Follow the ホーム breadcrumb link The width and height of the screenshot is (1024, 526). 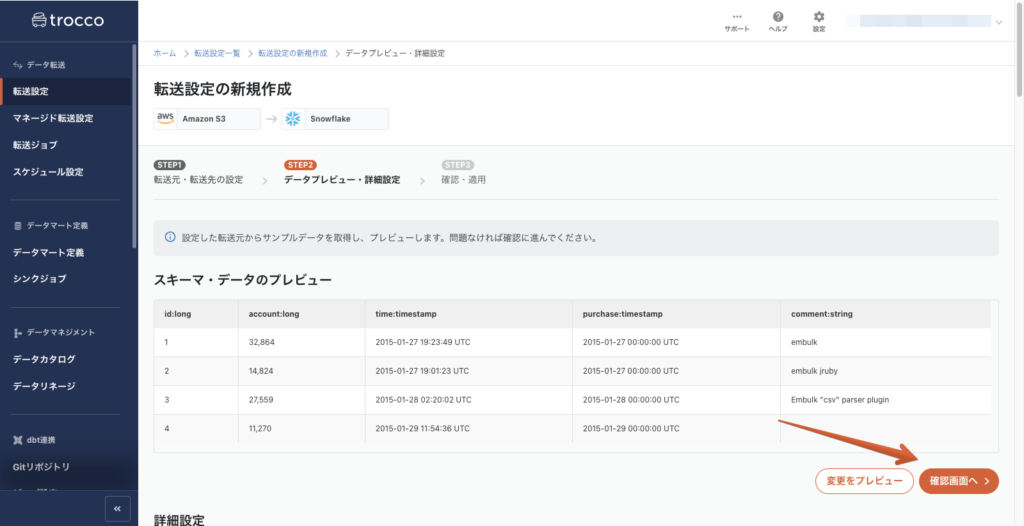click(x=165, y=52)
